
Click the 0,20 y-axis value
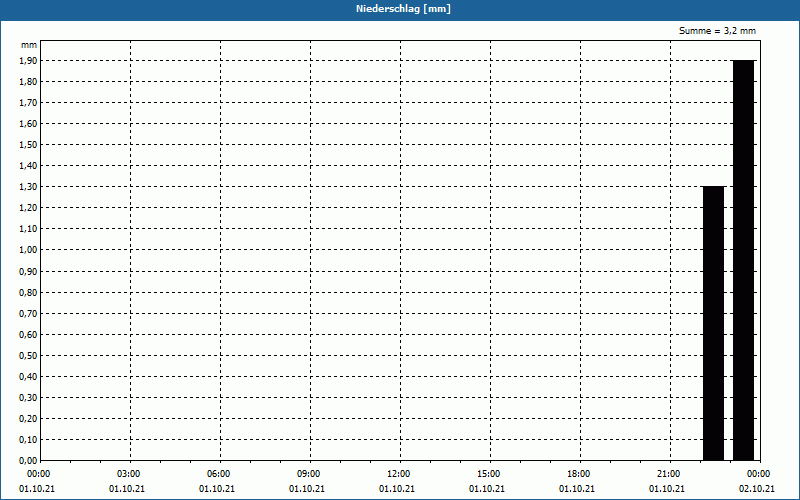click(28, 419)
